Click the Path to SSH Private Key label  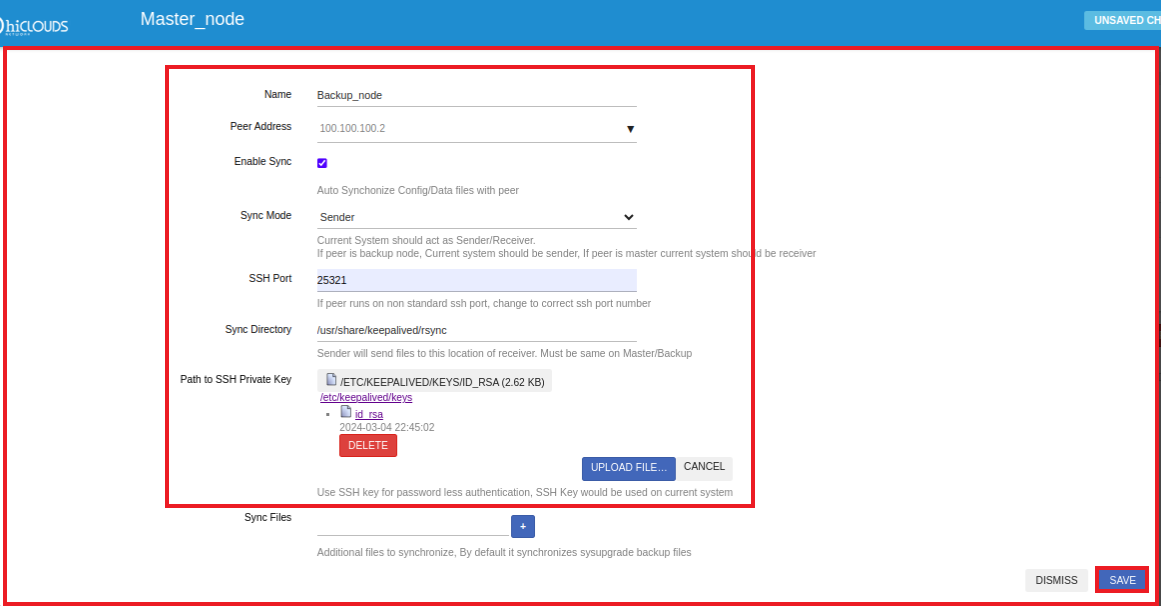tap(235, 379)
